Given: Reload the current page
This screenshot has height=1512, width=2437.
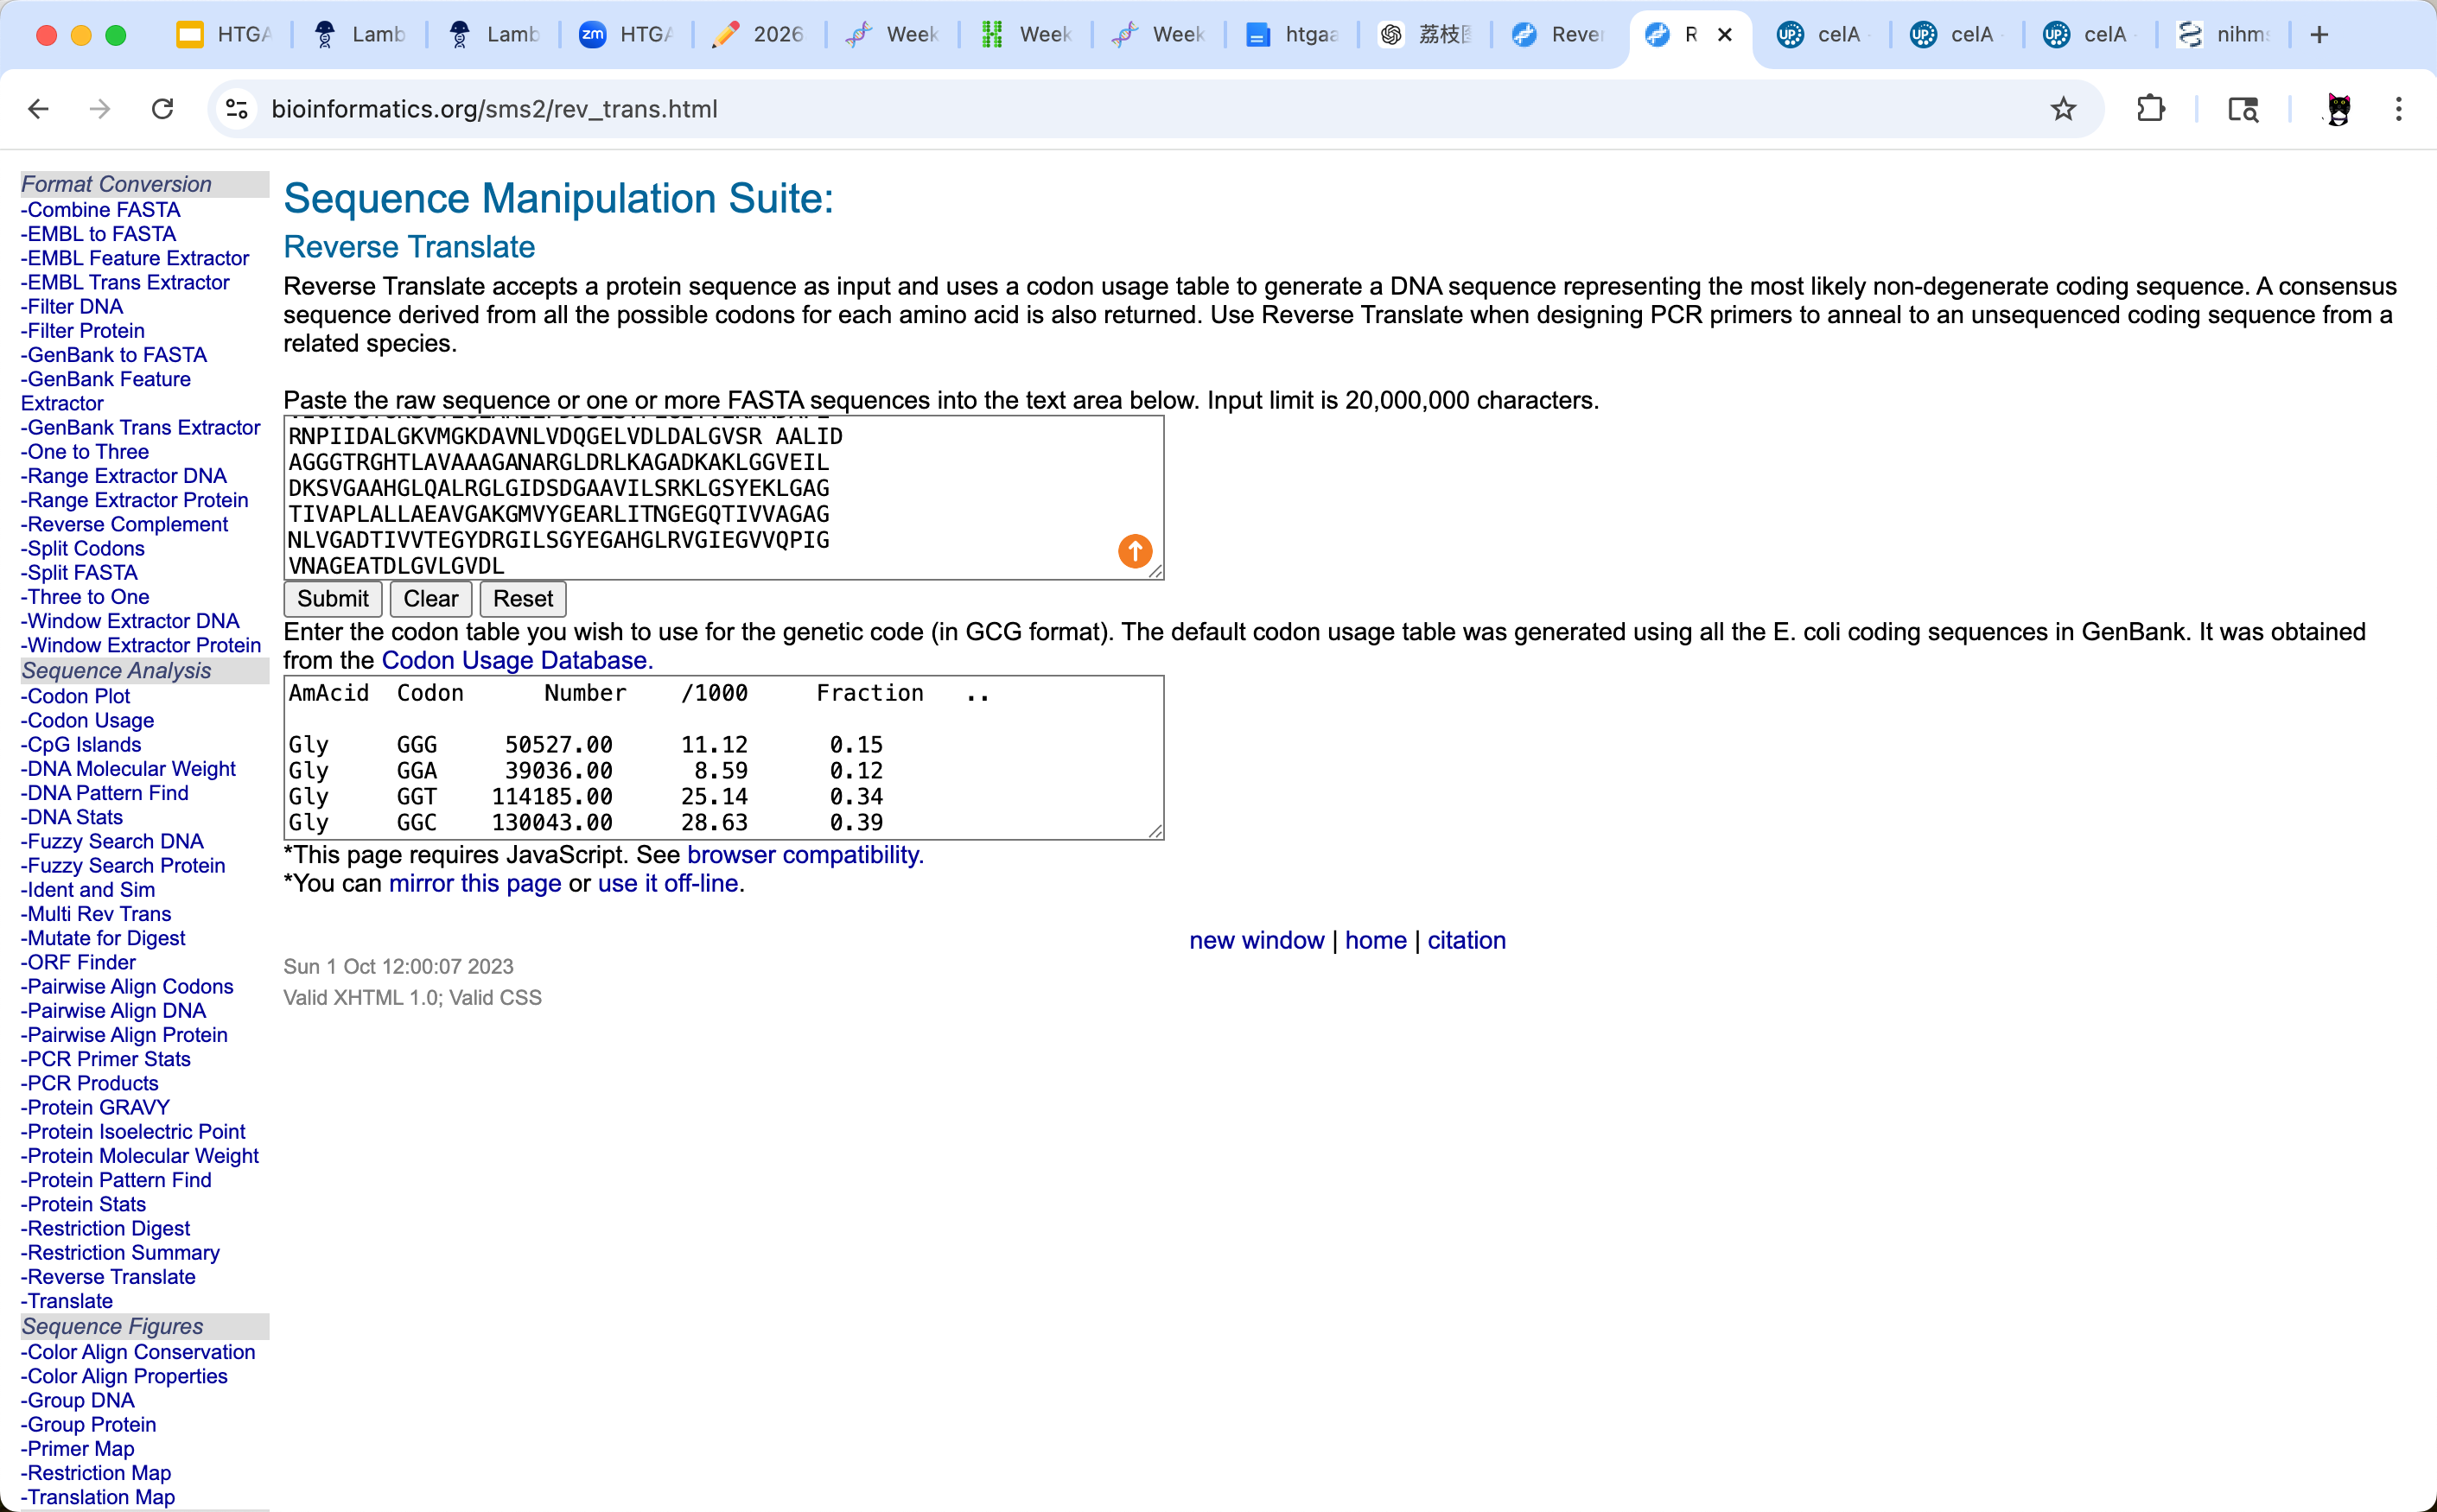Looking at the screenshot, I should pyautogui.click(x=163, y=109).
